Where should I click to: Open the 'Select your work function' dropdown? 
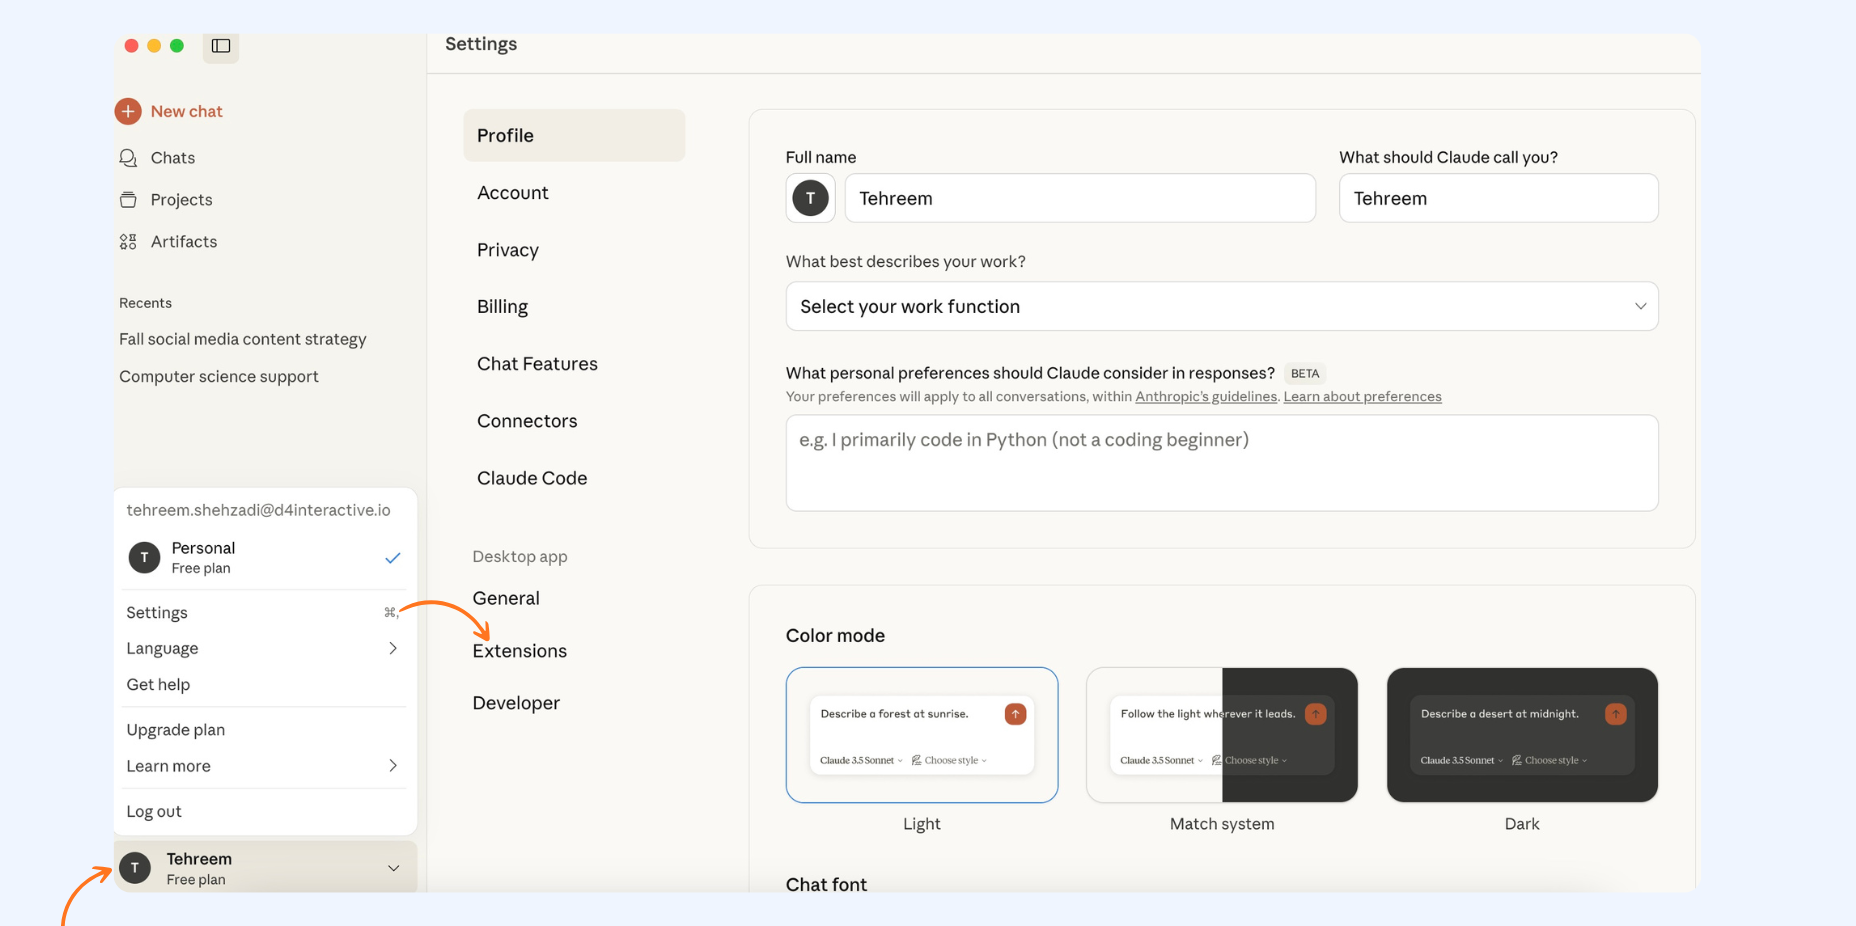pyautogui.click(x=1222, y=306)
